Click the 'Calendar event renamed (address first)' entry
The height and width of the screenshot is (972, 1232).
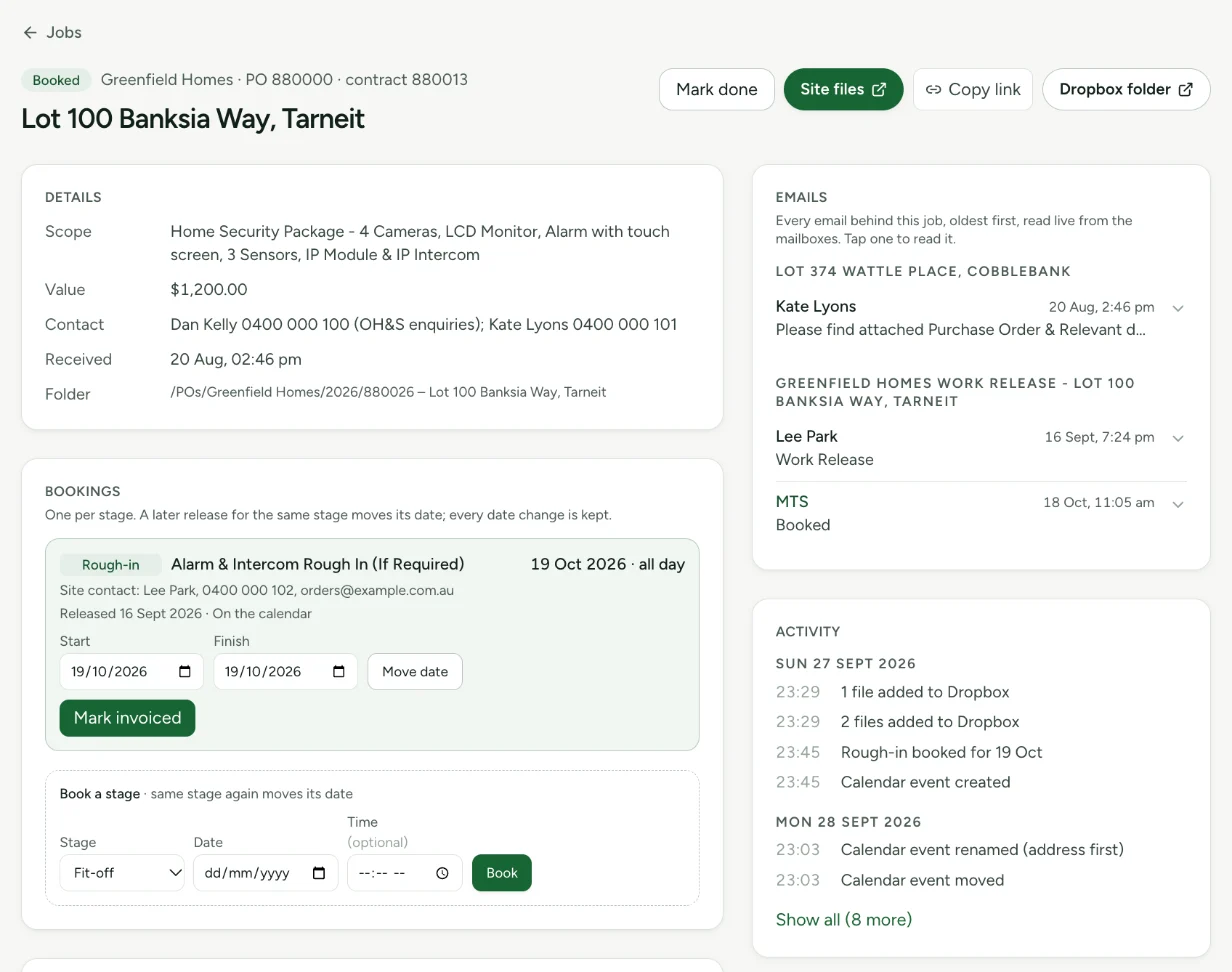[982, 850]
